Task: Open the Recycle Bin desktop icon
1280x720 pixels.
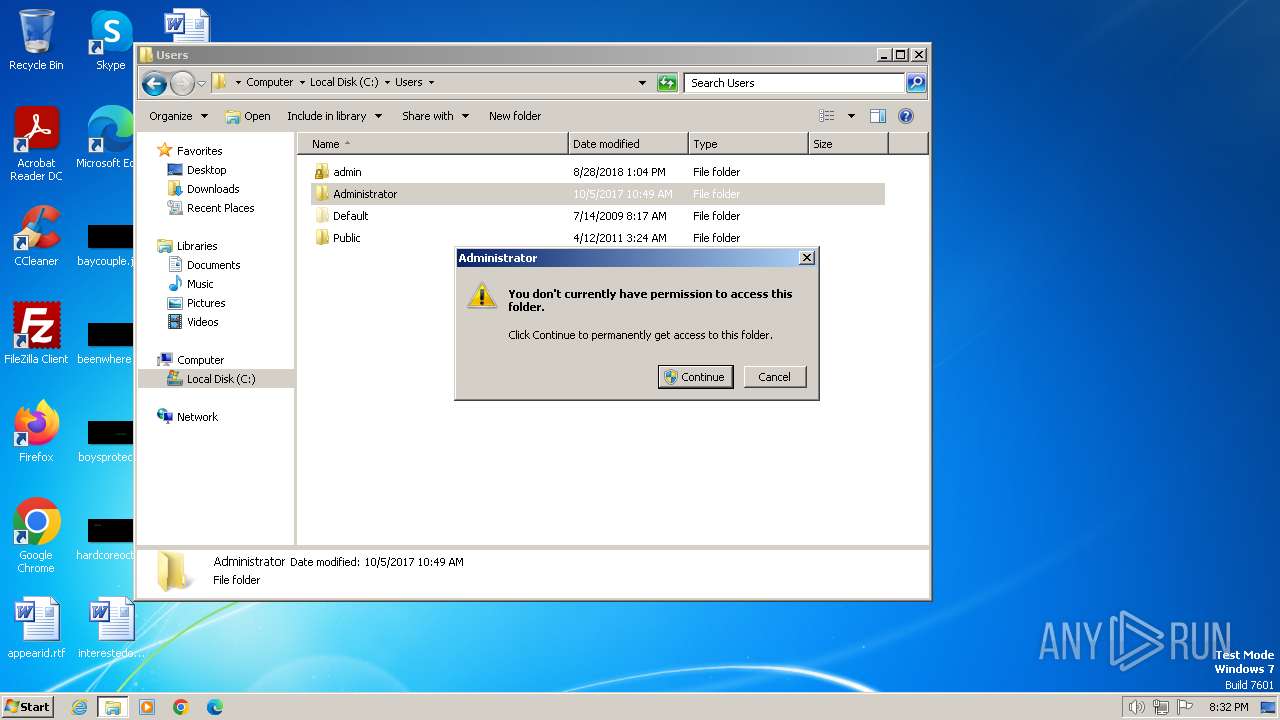Action: click(36, 40)
